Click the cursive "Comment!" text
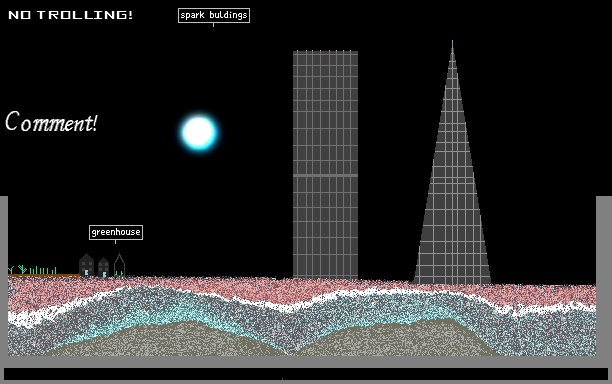 51,121
